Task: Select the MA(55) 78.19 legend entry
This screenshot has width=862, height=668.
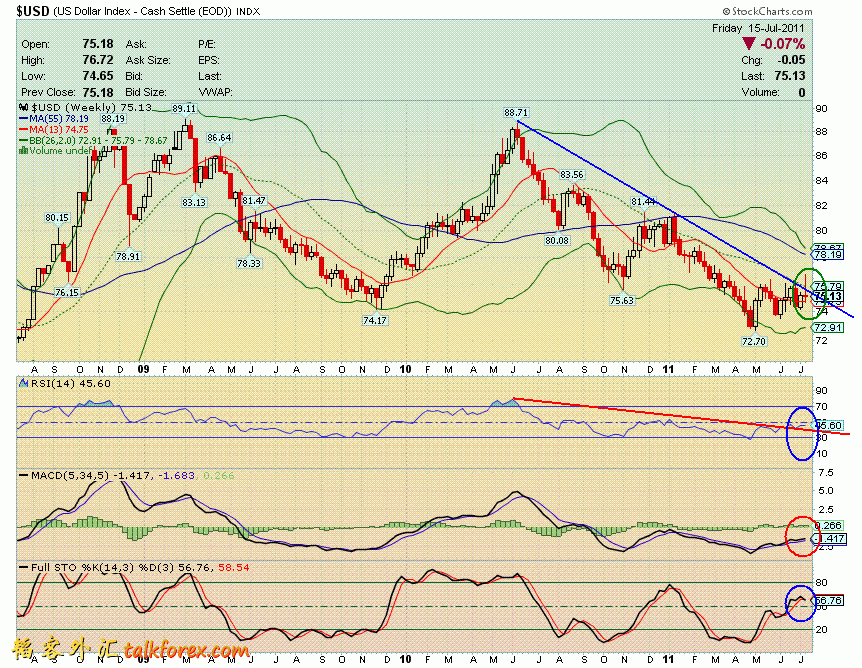Action: 62,118
